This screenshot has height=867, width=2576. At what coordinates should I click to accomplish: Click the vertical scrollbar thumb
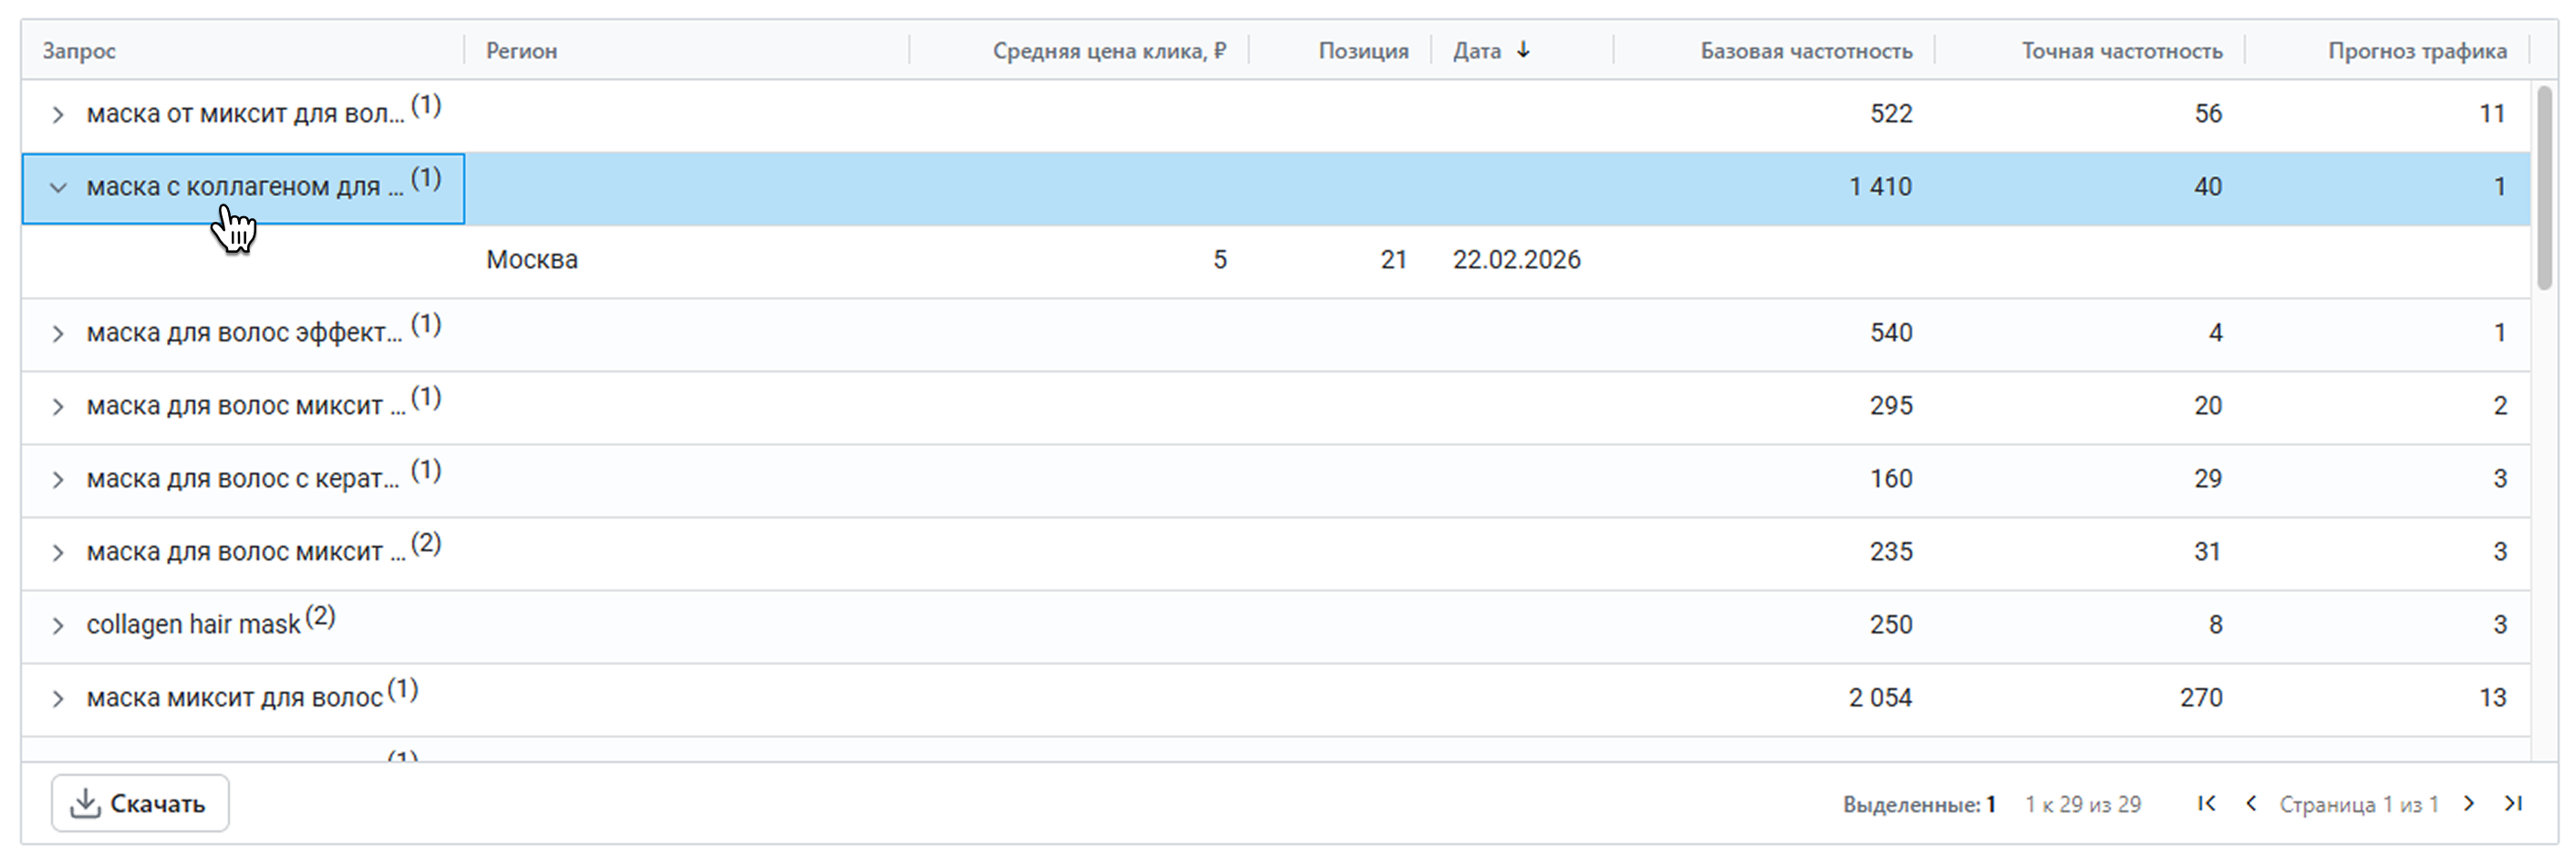coord(2545,188)
